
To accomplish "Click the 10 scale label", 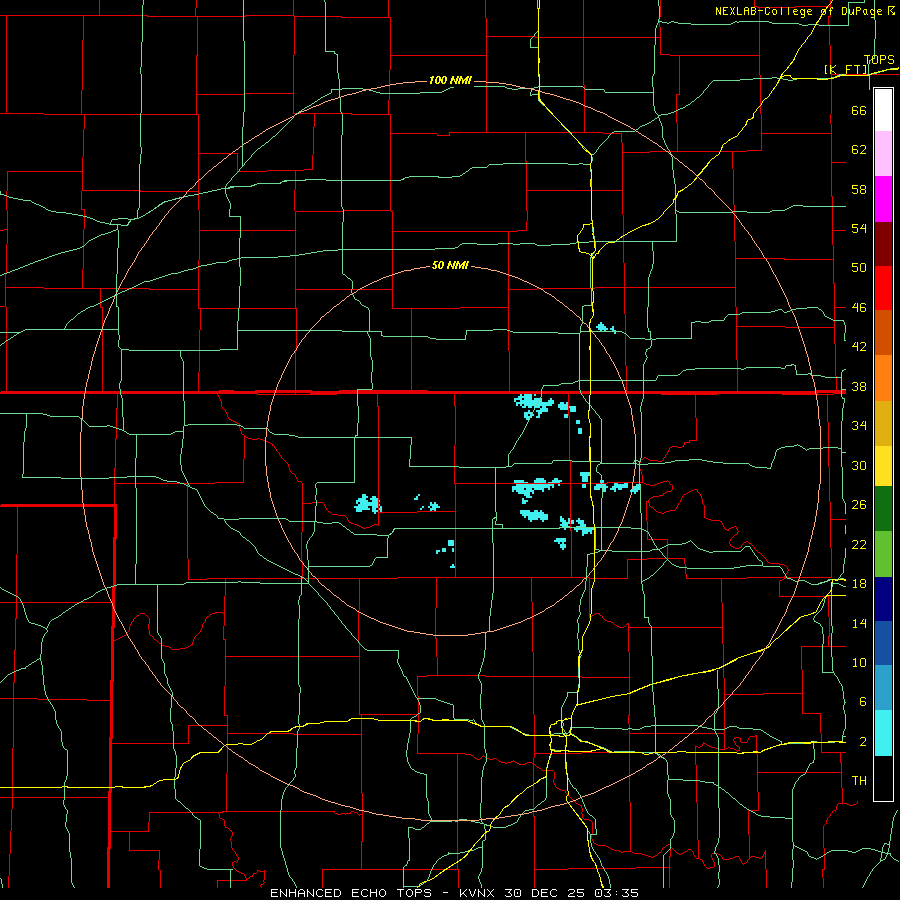I will [x=859, y=663].
